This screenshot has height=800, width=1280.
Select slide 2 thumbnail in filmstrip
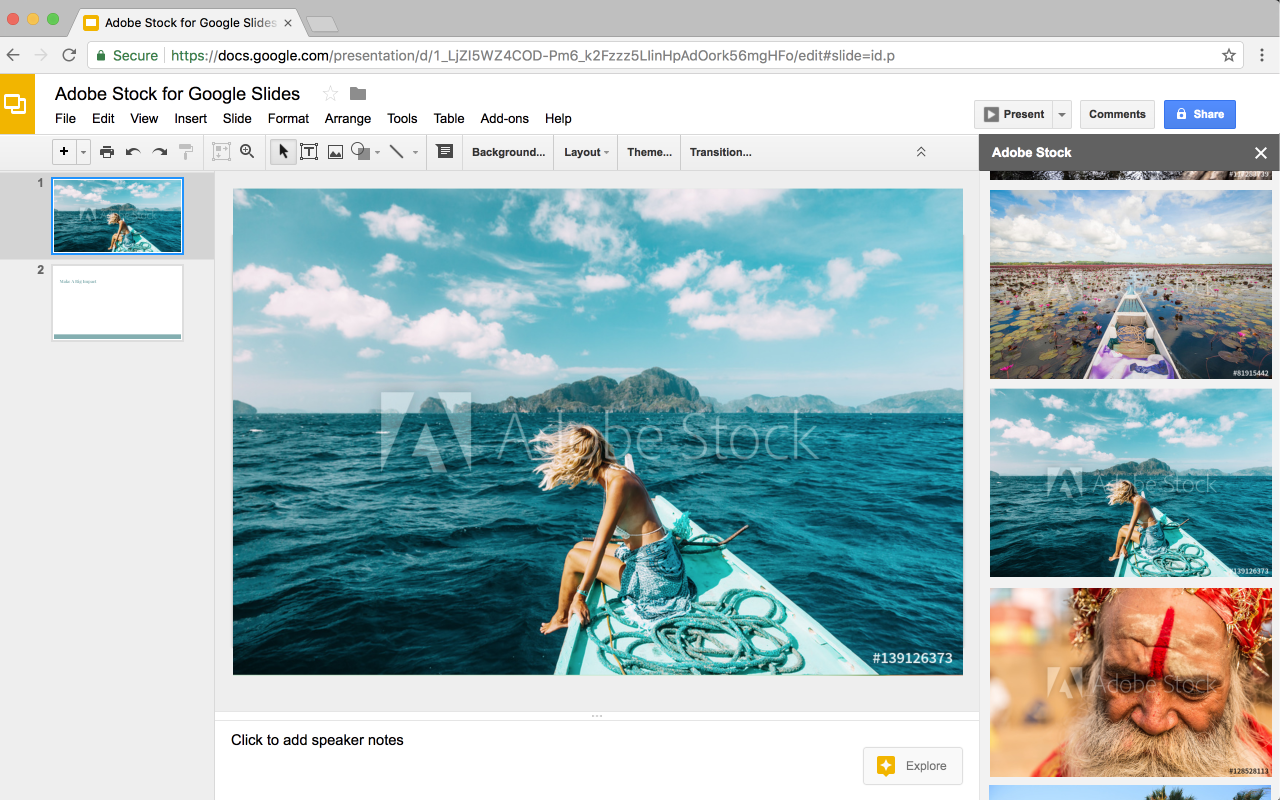118,302
